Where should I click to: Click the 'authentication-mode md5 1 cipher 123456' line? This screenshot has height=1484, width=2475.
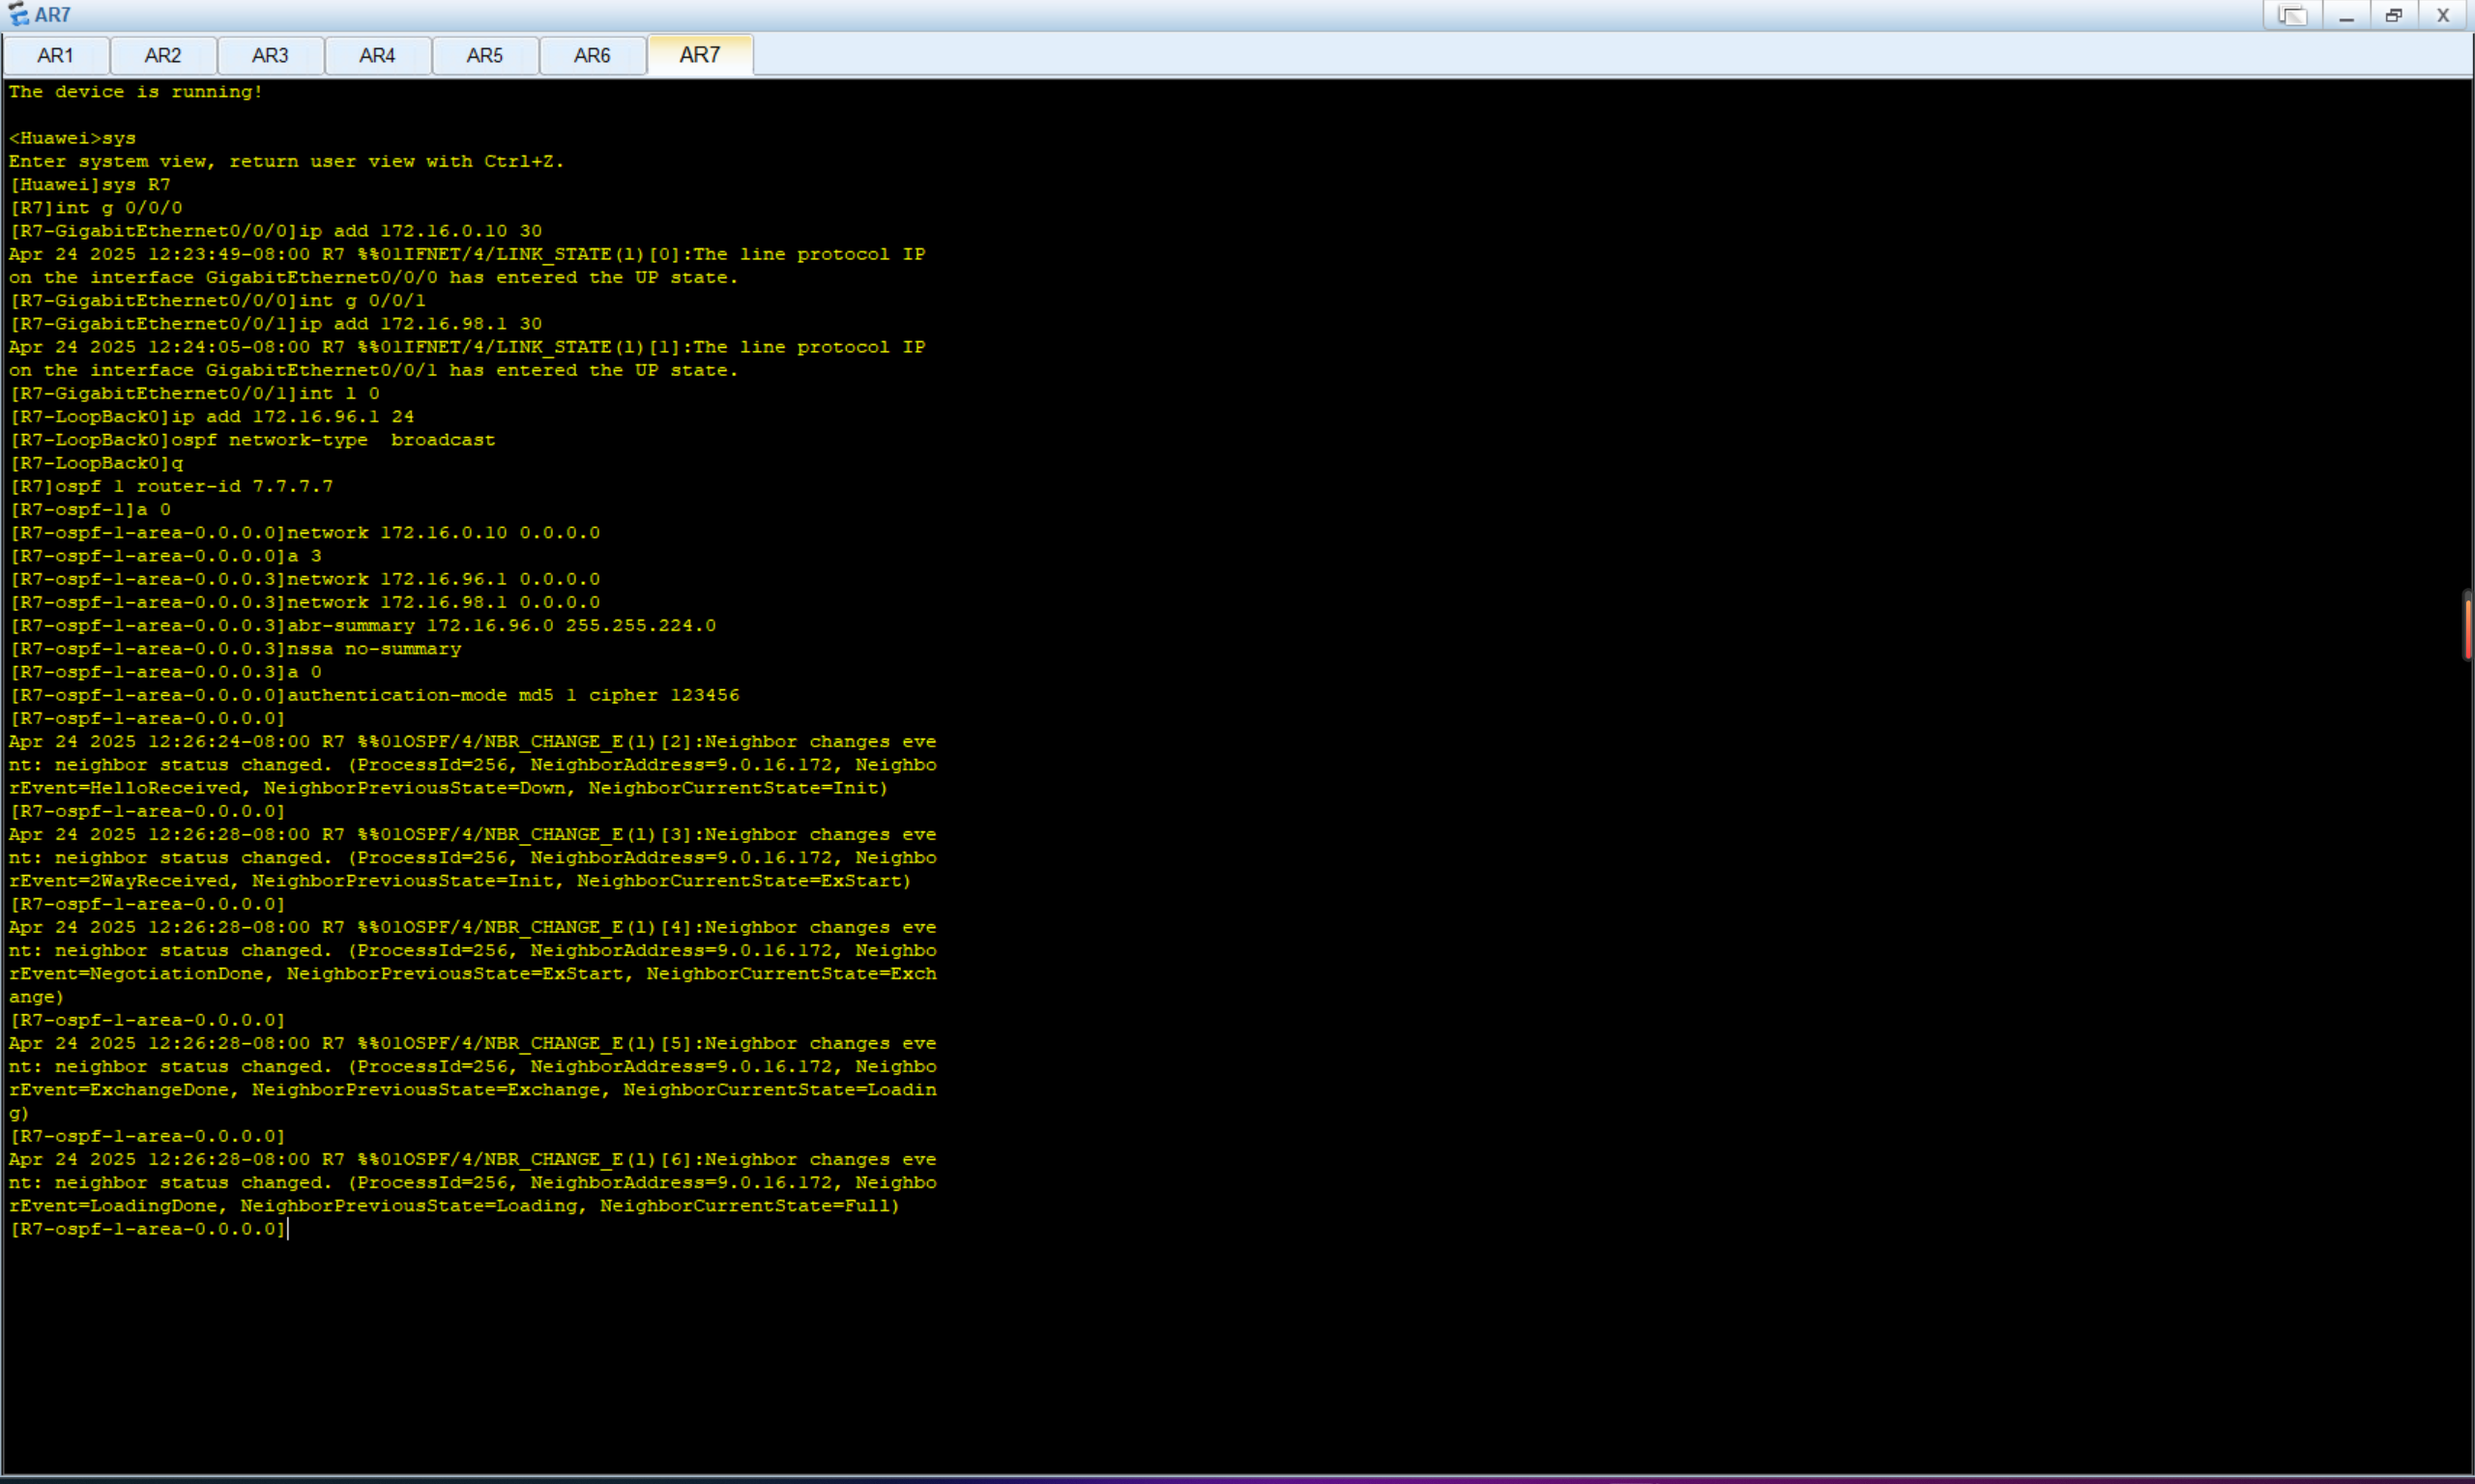[374, 696]
